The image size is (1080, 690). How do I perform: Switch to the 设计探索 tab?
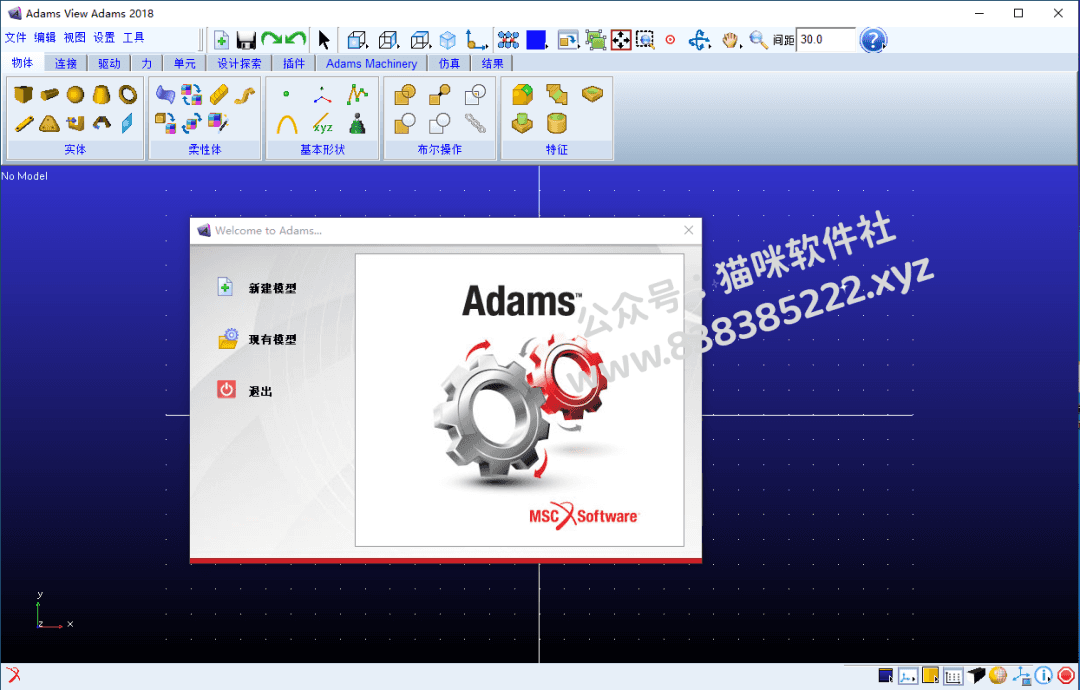(239, 63)
